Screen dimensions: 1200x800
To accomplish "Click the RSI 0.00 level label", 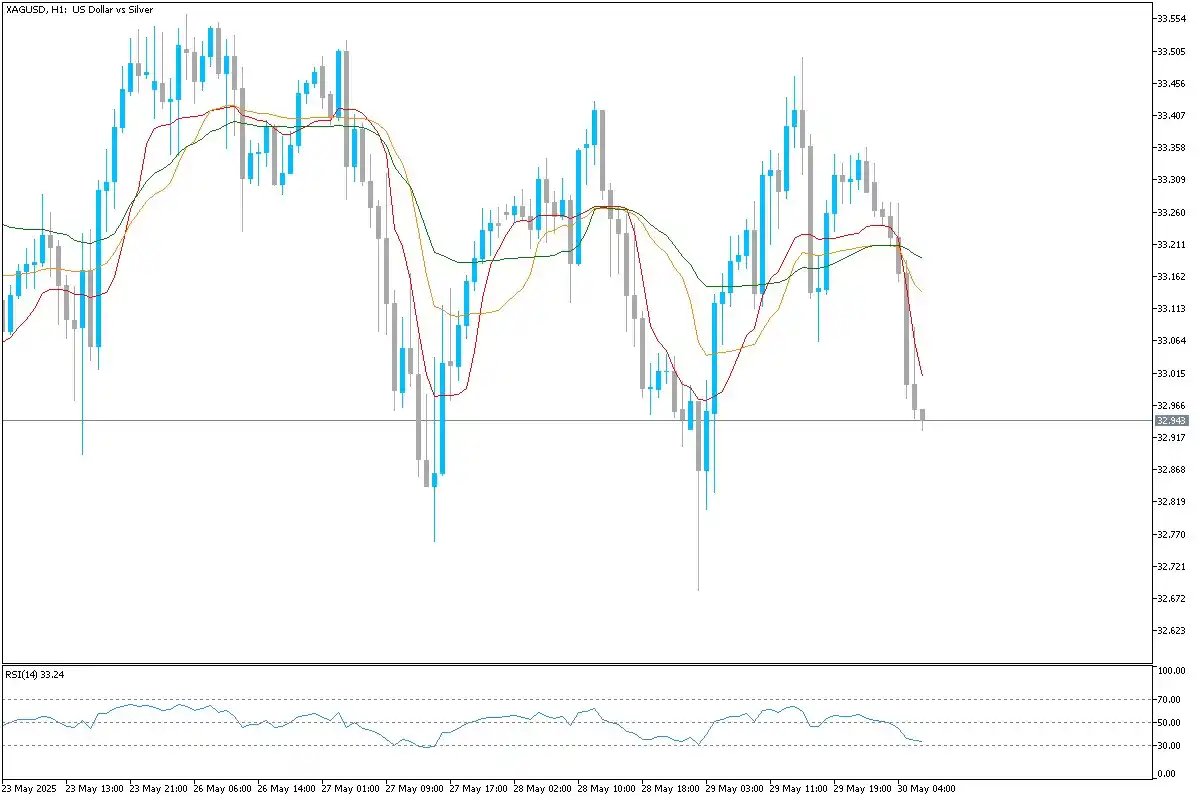I will coord(1167,774).
